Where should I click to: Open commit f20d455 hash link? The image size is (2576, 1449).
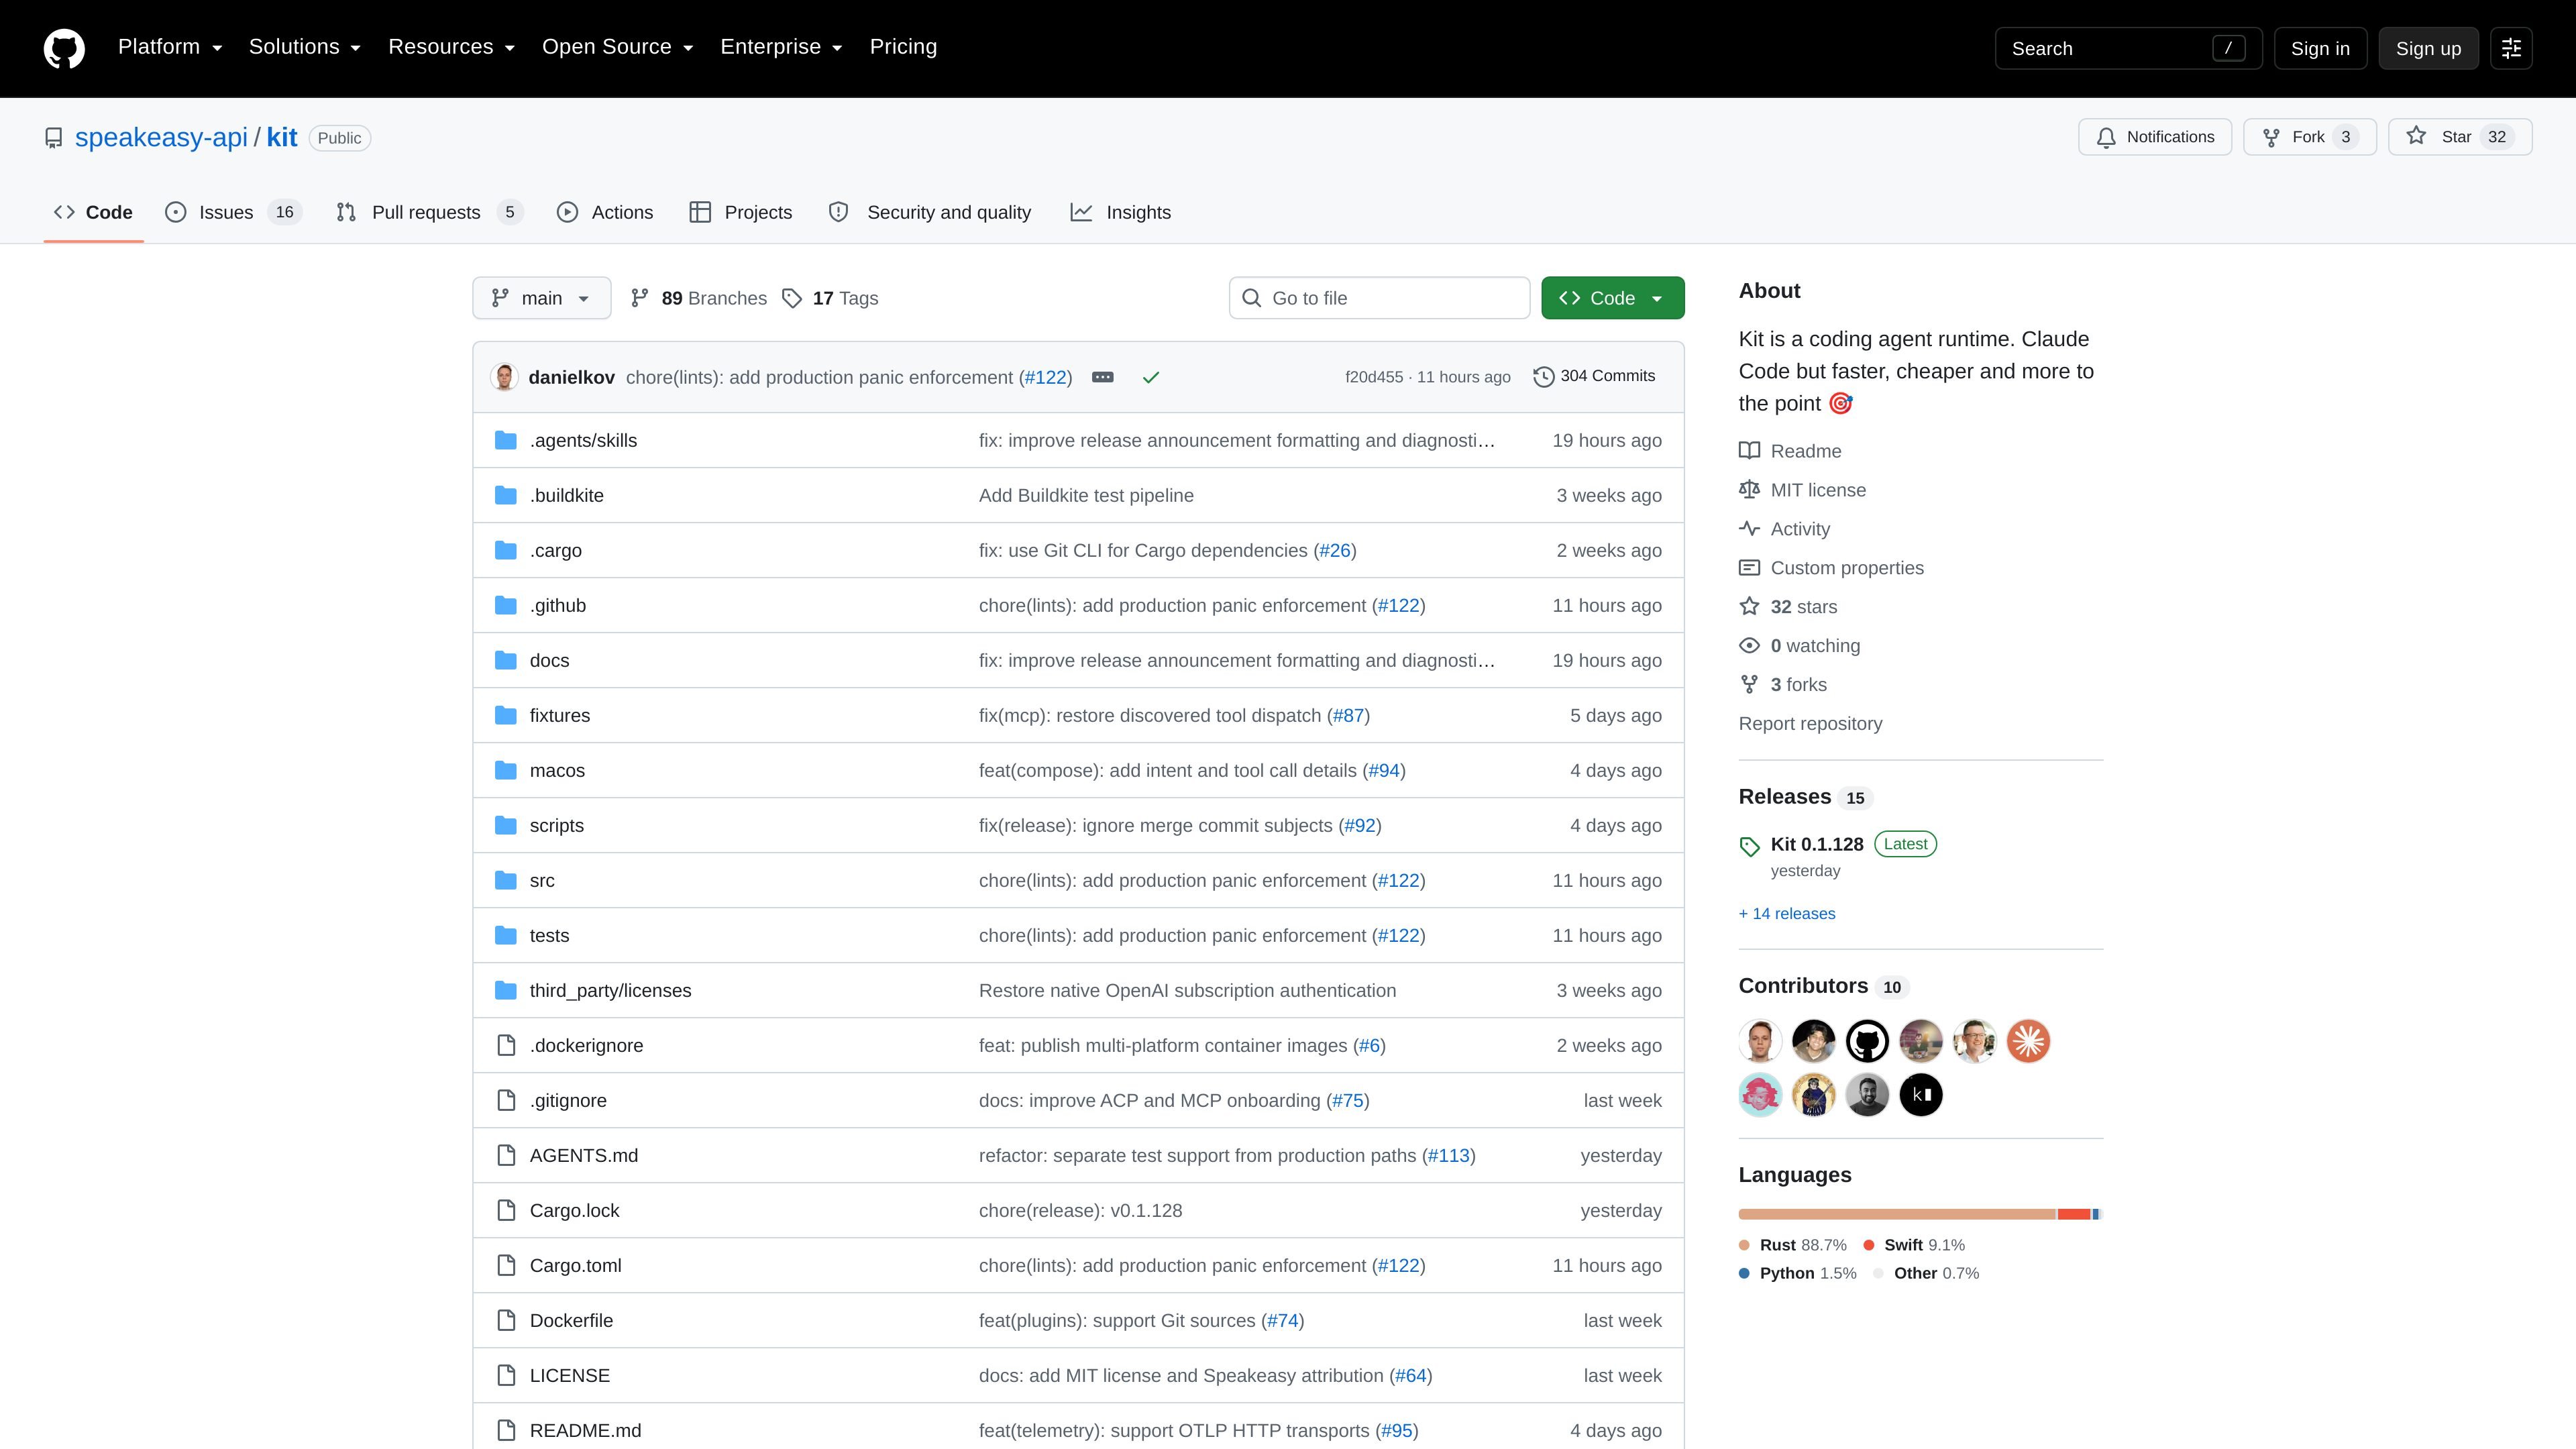click(1374, 377)
